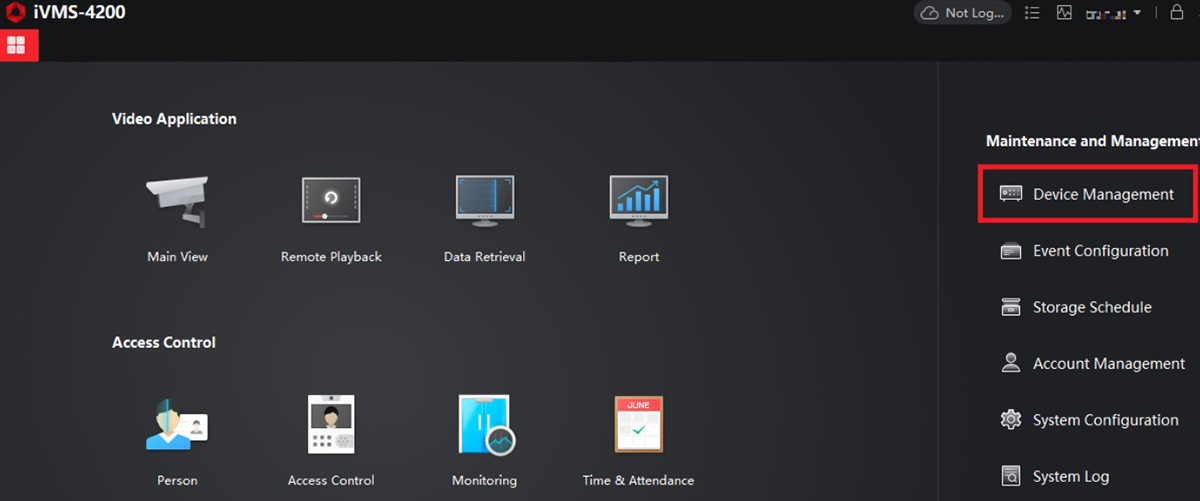Click the Access Control module label
1200x501 pixels.
coord(331,480)
